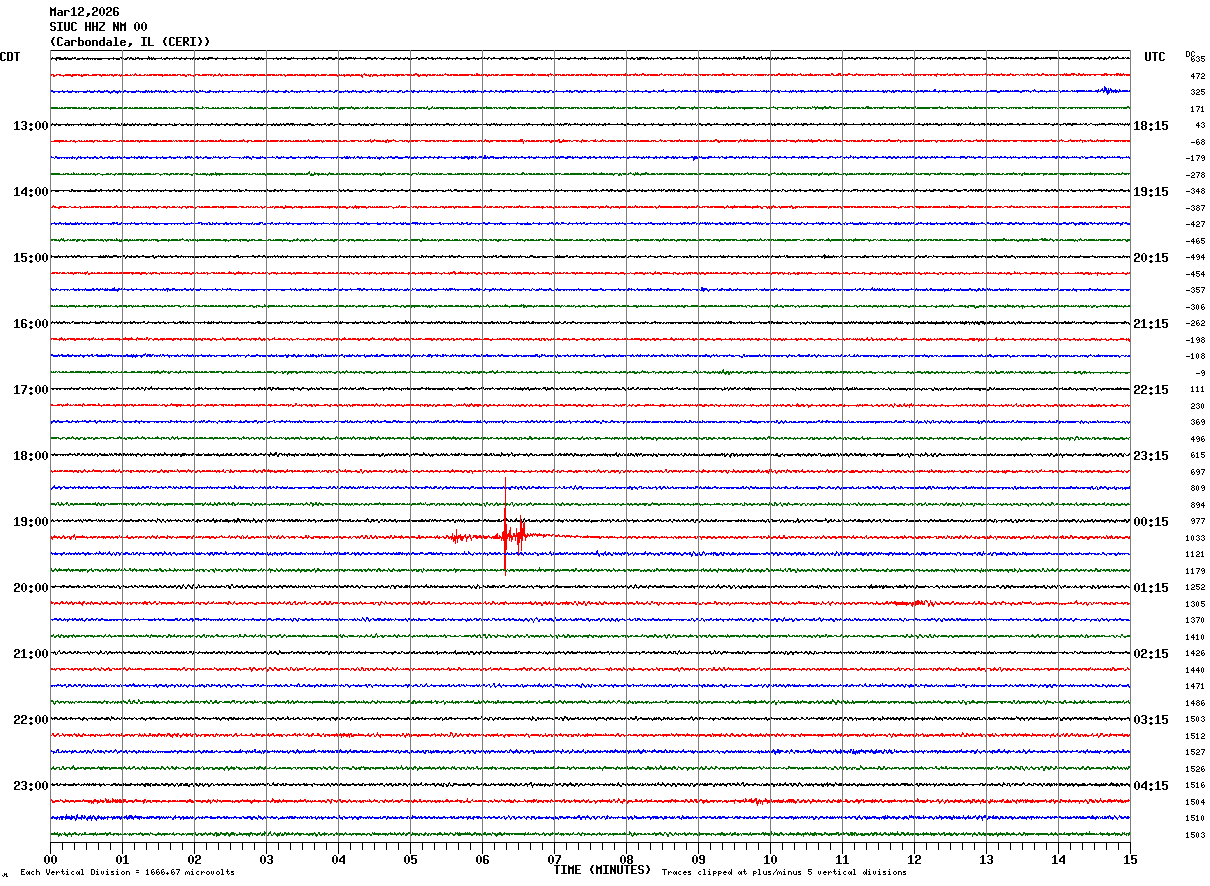Click the "20:15" UTC time label
Viewport: 1210px width, 886px height.
pos(1151,258)
